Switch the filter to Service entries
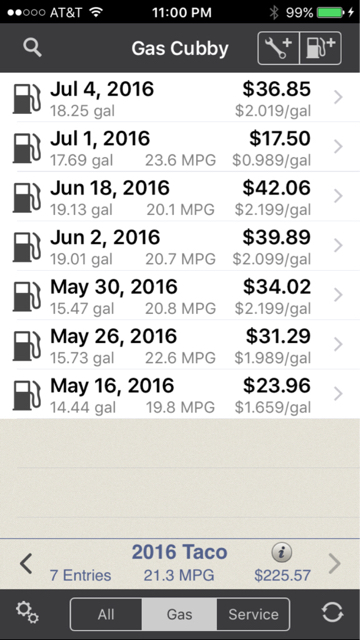Image resolution: width=360 pixels, height=640 pixels. point(253,614)
